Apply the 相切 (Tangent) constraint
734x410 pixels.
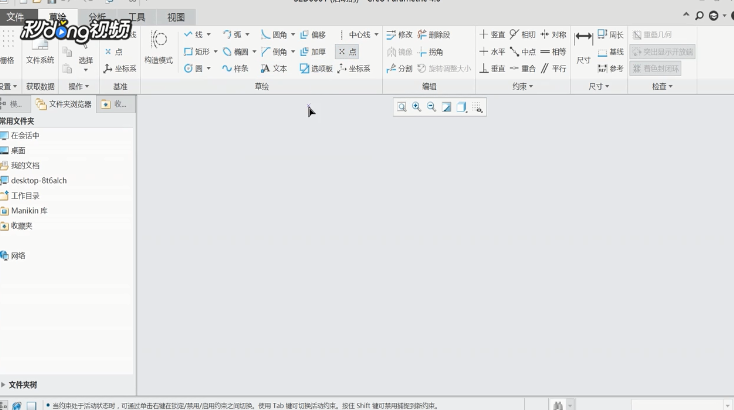pos(523,35)
